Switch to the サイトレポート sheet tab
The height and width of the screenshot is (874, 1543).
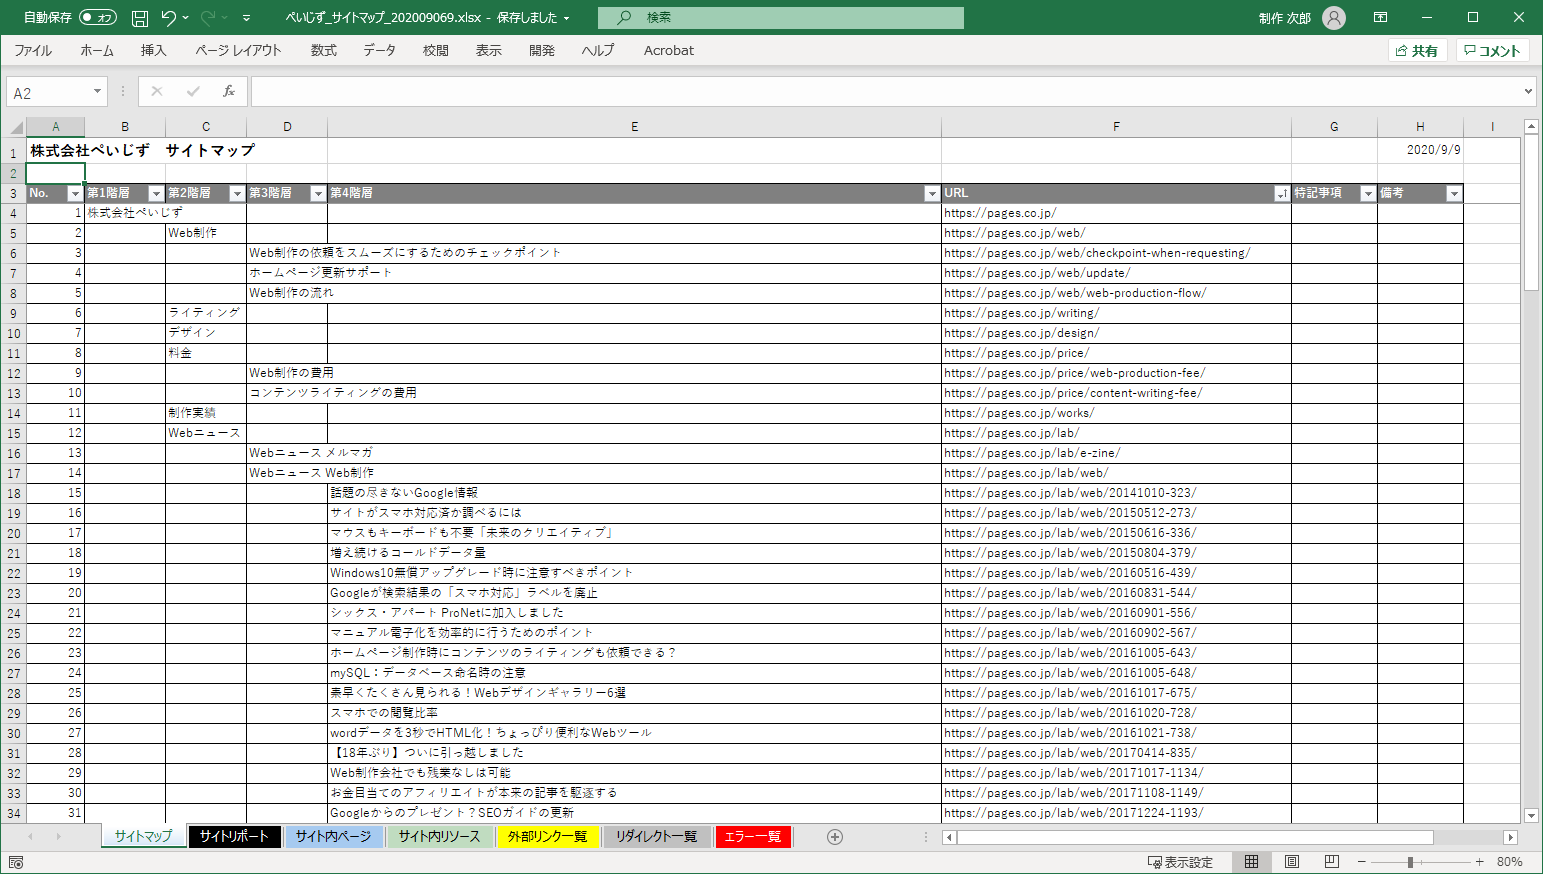click(x=233, y=837)
